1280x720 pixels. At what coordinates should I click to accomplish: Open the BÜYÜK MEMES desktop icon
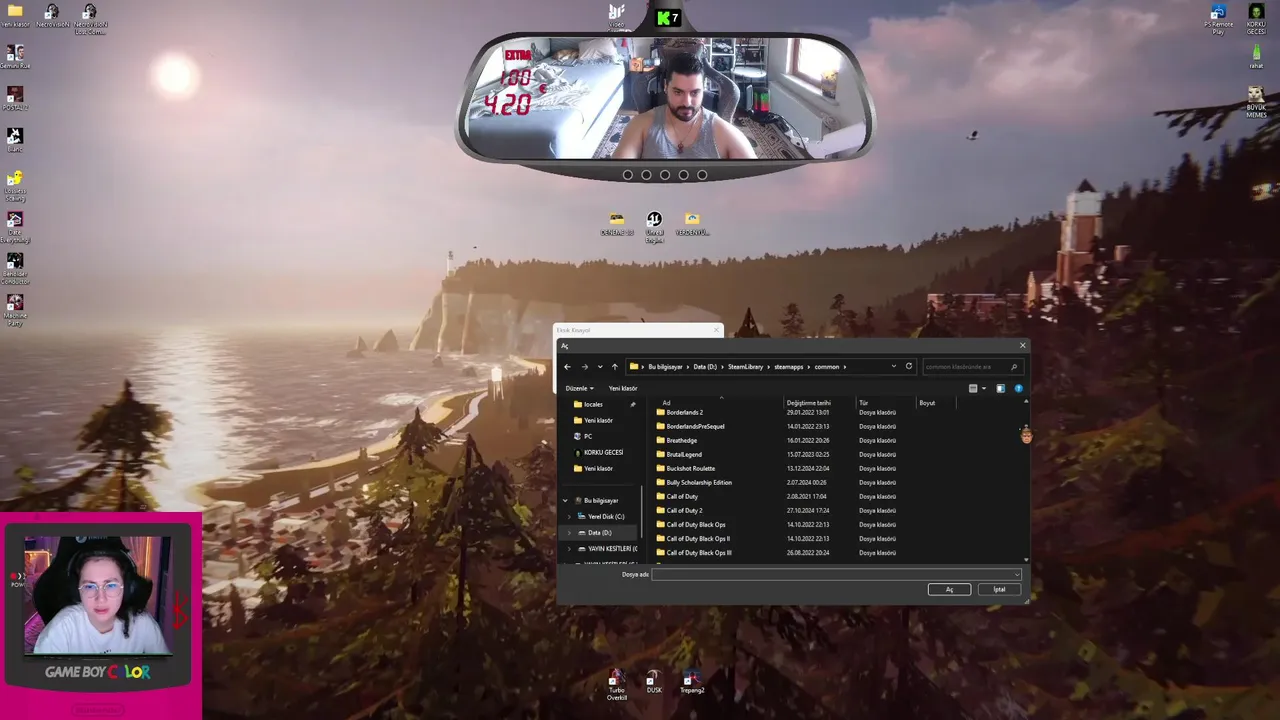(x=1256, y=101)
